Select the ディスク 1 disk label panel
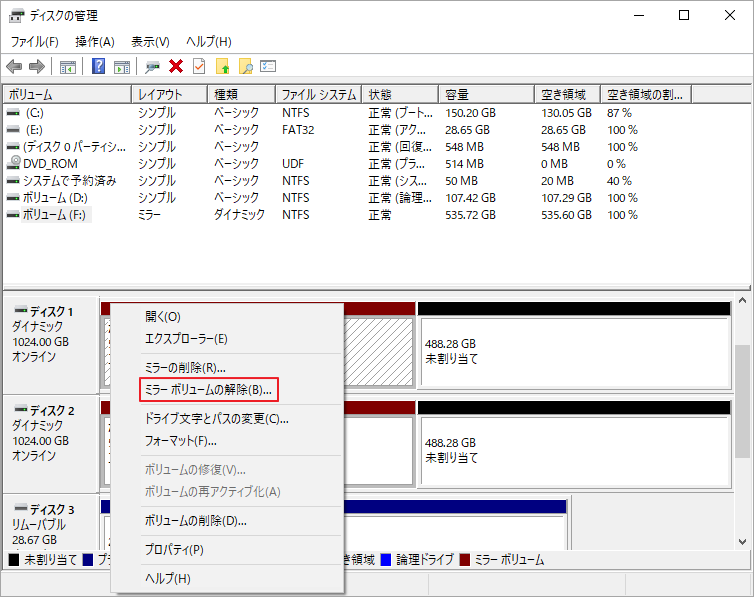Viewport: 754px width, 597px height. pos(51,345)
